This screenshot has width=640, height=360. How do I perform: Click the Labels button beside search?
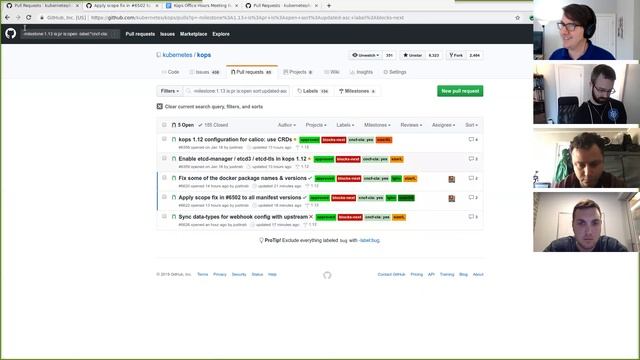pyautogui.click(x=313, y=91)
